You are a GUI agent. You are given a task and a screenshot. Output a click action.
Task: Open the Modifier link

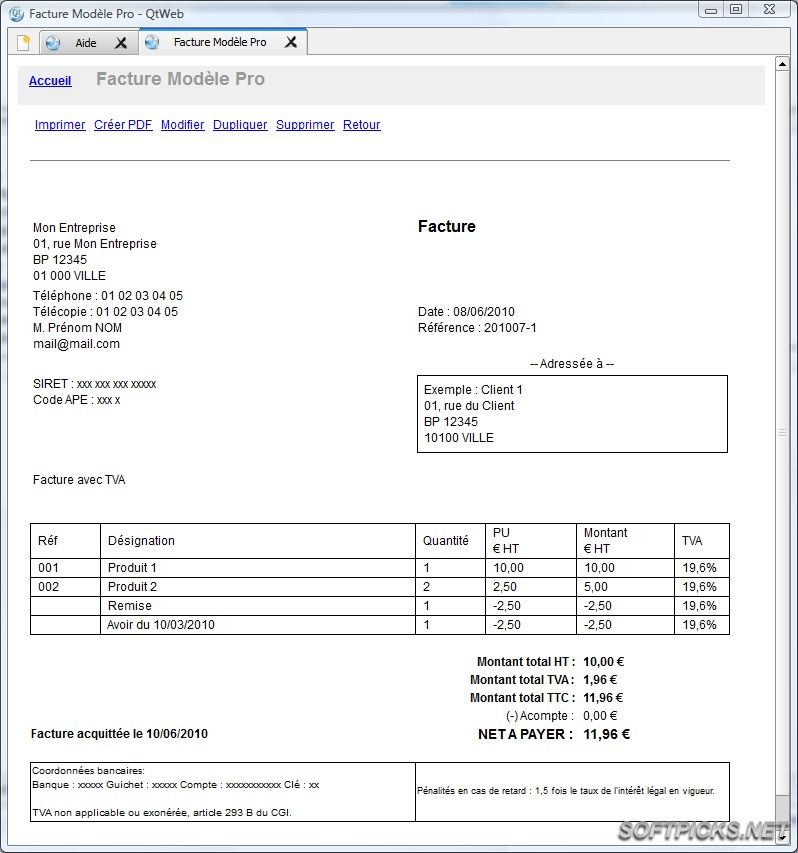click(x=182, y=125)
